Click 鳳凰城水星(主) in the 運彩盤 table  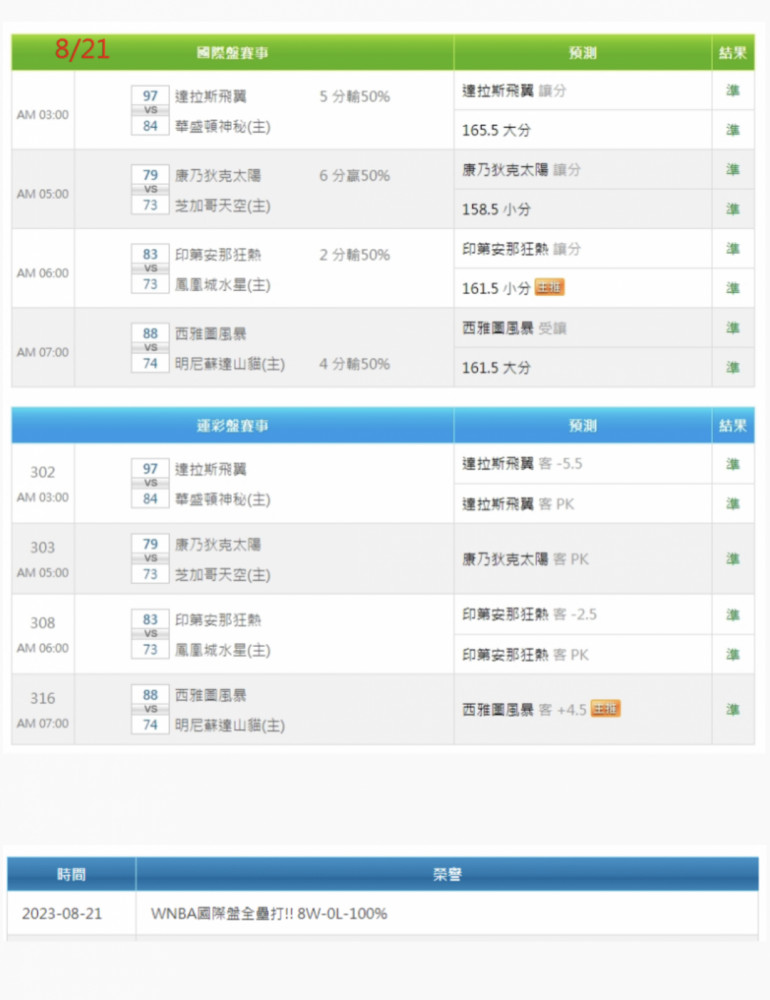pyautogui.click(x=223, y=650)
